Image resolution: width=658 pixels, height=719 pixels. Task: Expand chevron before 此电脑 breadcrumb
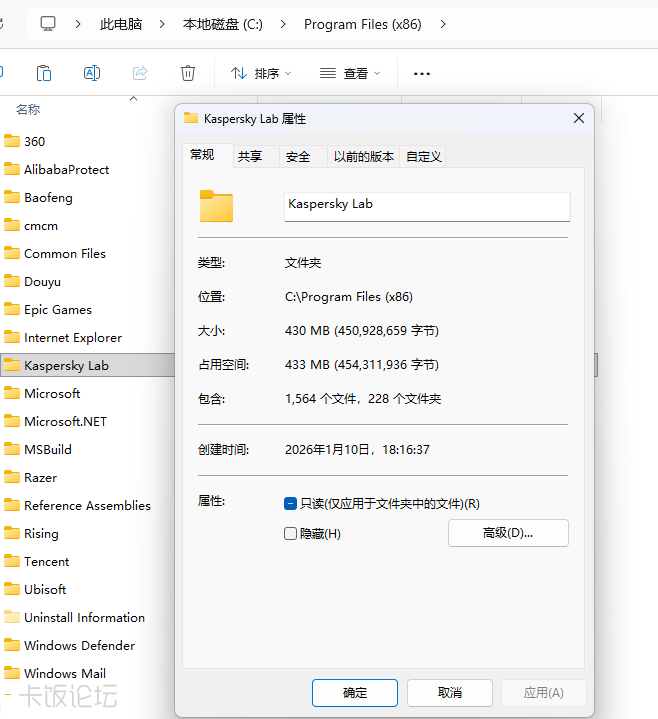point(78,24)
